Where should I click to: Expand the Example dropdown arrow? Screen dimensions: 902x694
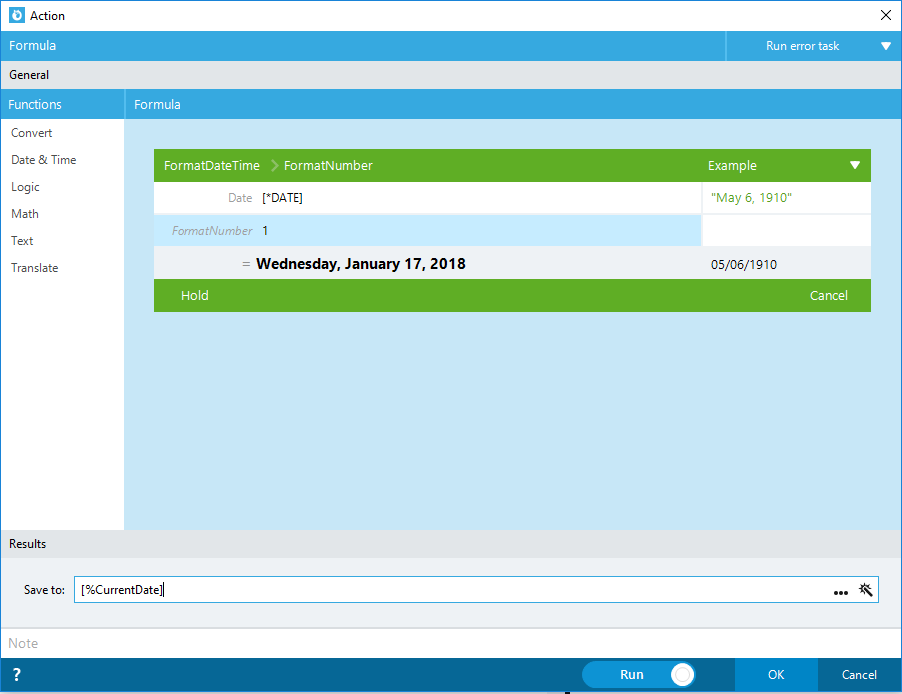[x=855, y=166]
